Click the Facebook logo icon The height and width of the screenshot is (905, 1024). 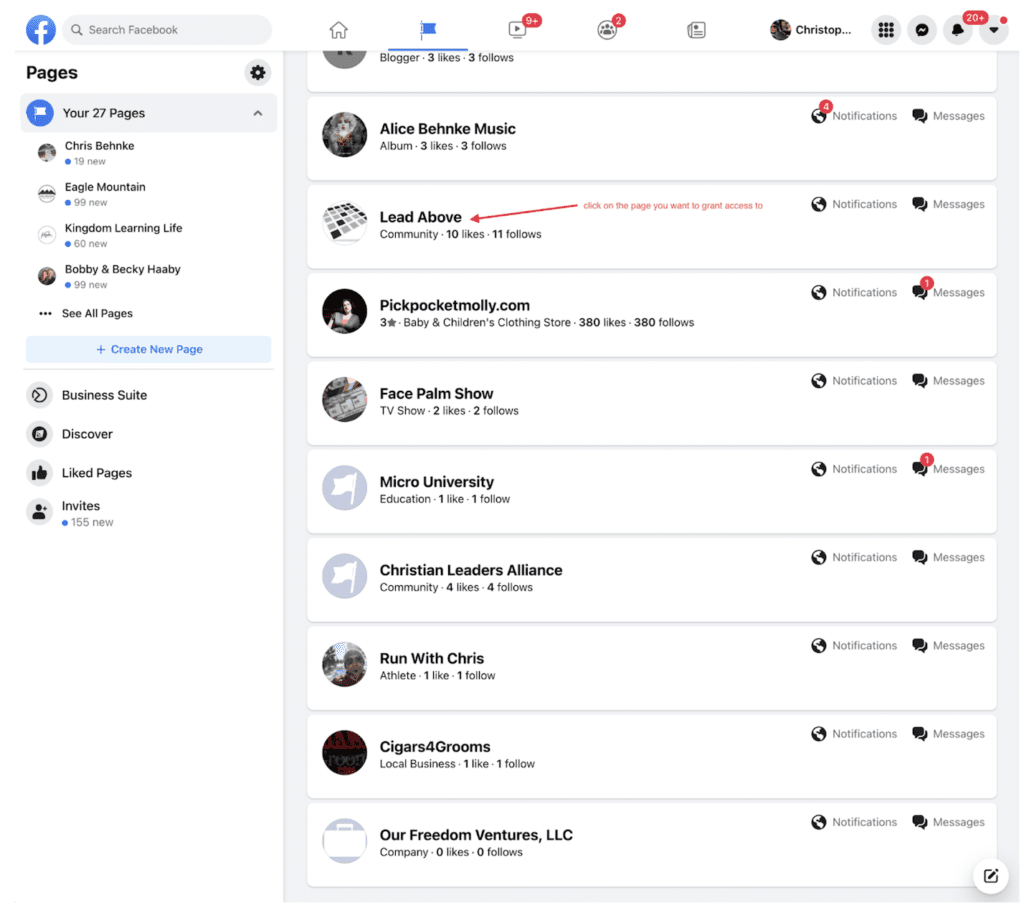click(40, 29)
